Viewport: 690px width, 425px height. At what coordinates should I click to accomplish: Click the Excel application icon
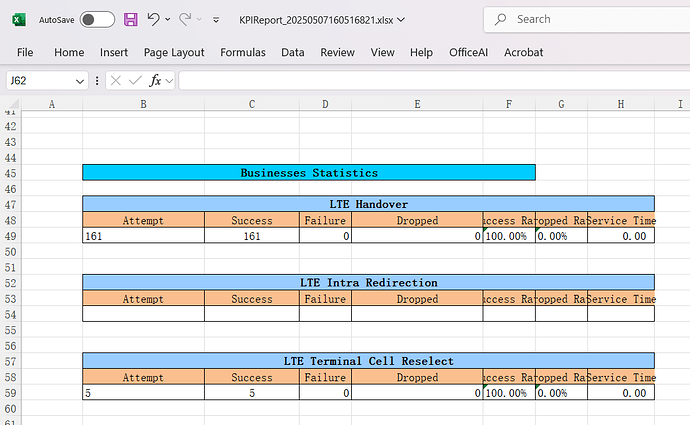click(18, 20)
